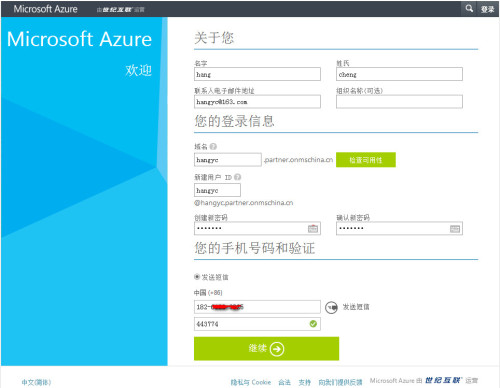
Task: Open the 隐私与 Cookie footer link
Action: [x=251, y=382]
